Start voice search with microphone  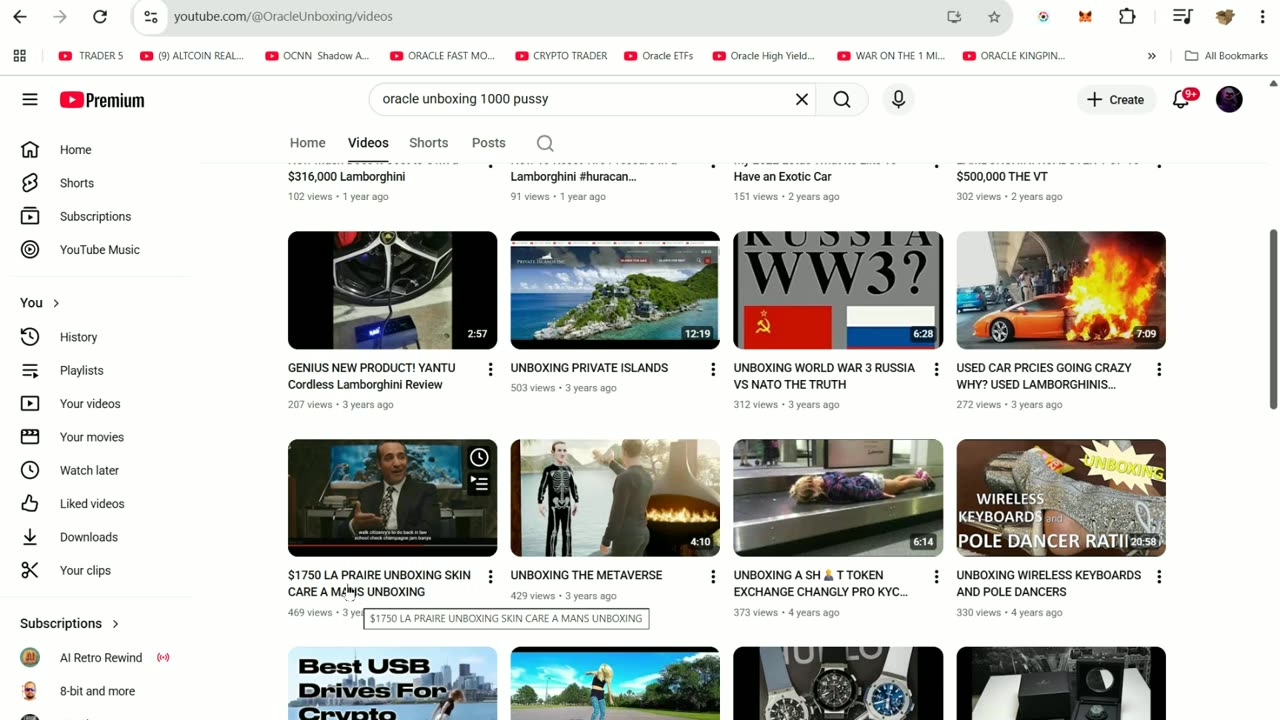pos(898,99)
